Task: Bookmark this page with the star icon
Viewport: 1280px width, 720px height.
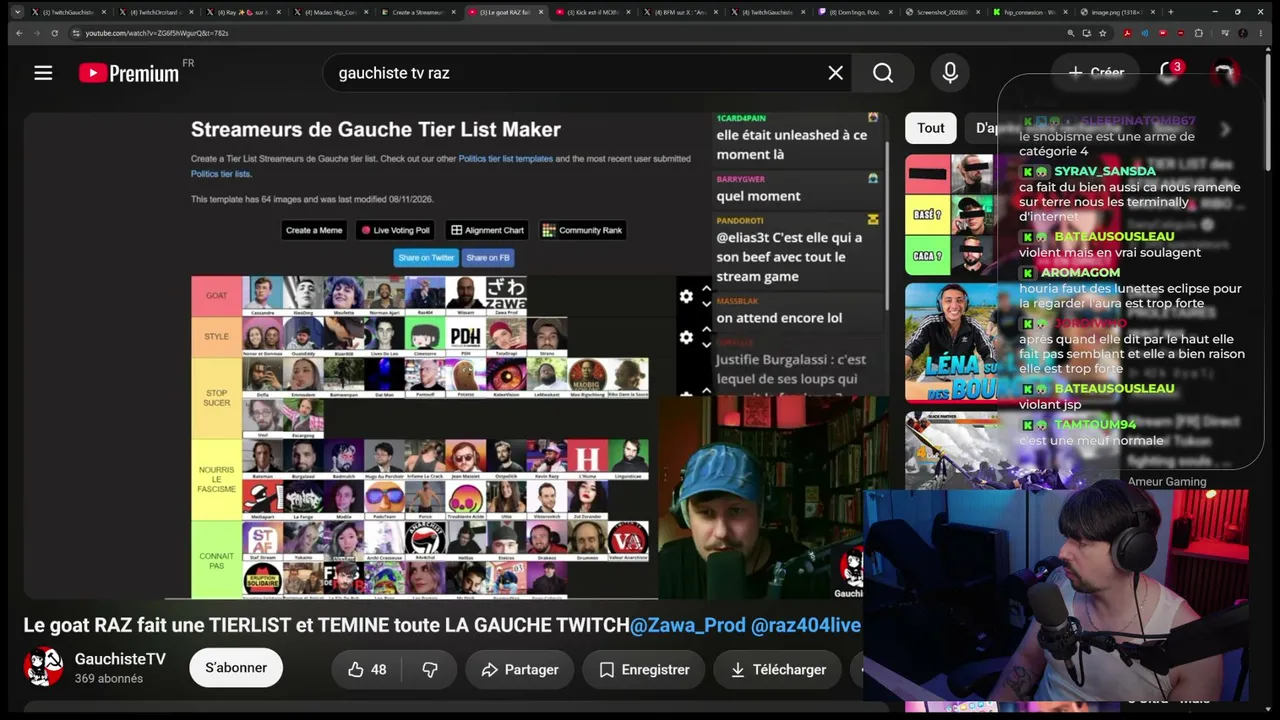Action: click(1103, 33)
